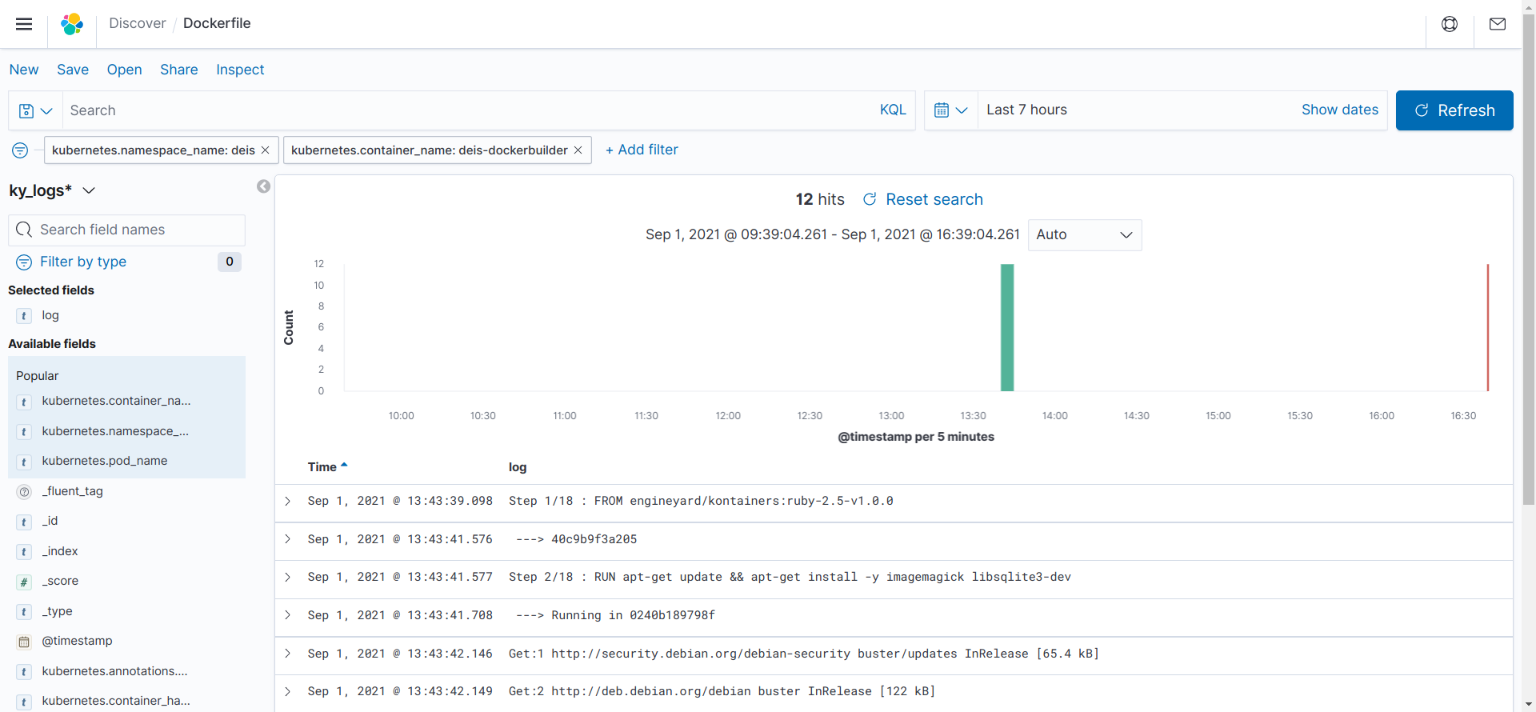Open the help menu icon
1536x712 pixels.
1449,24
